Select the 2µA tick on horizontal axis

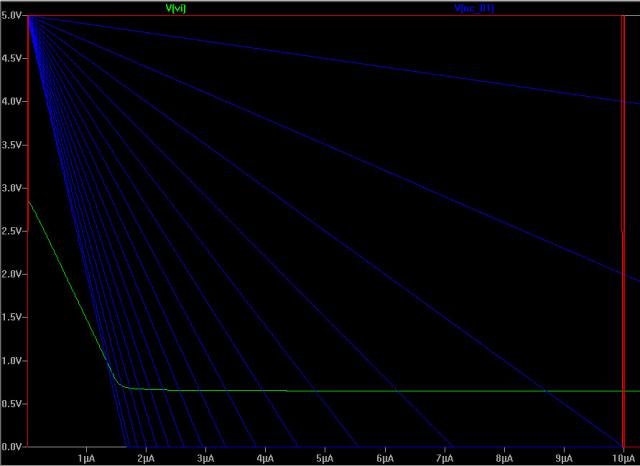(x=146, y=456)
